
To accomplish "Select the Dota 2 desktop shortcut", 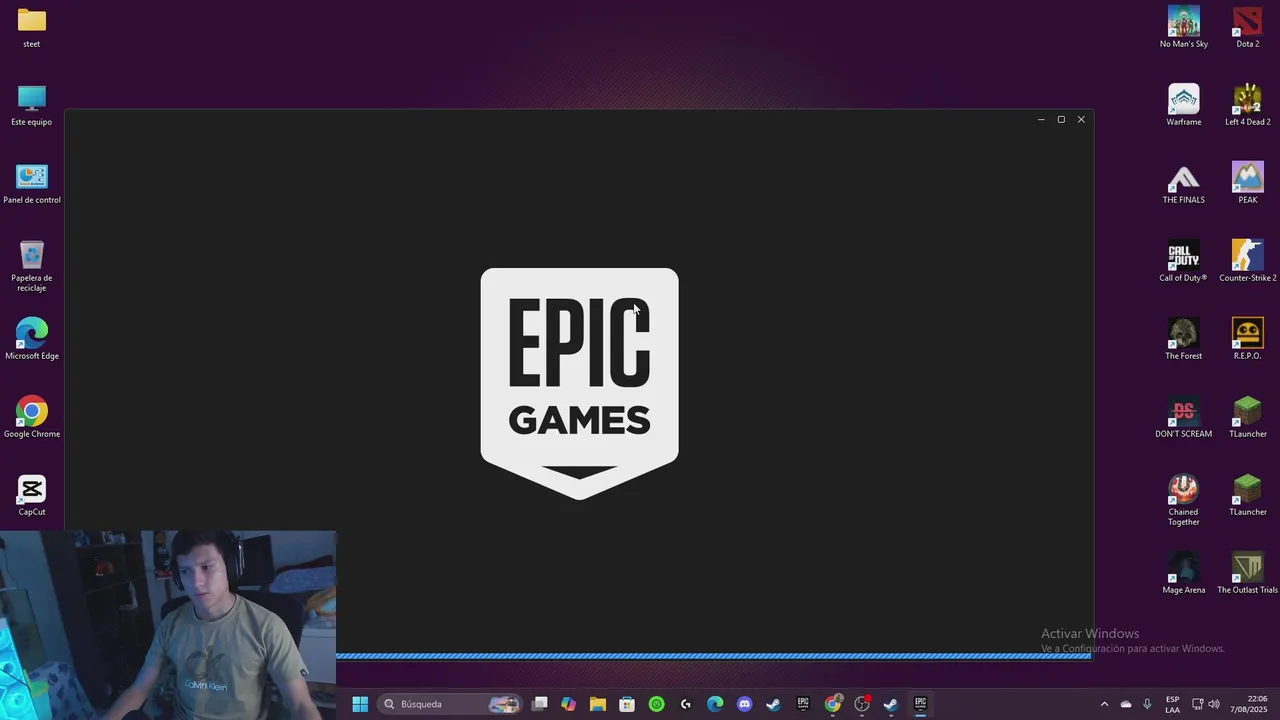I will pos(1248,27).
